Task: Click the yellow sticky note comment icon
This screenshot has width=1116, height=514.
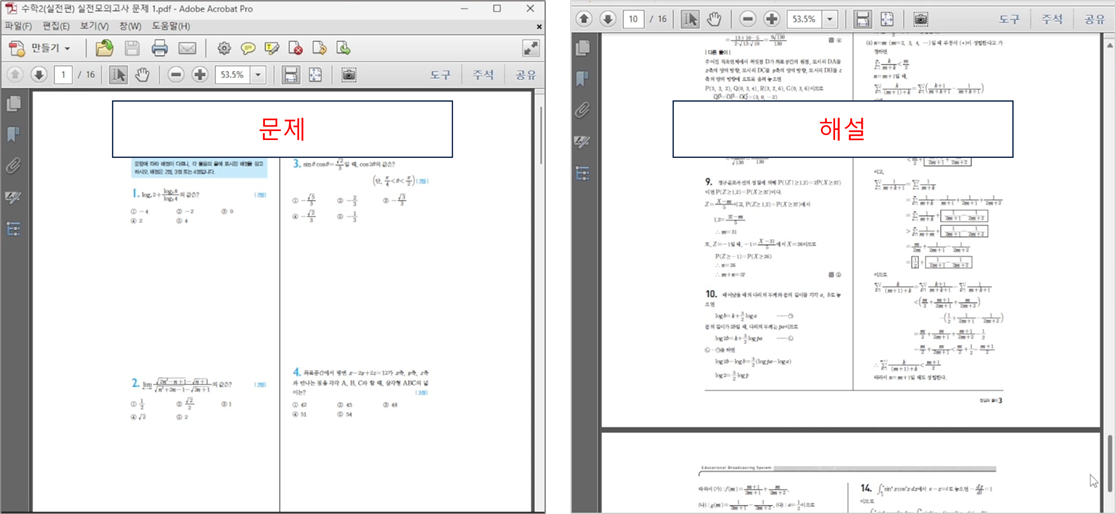Action: tap(247, 48)
